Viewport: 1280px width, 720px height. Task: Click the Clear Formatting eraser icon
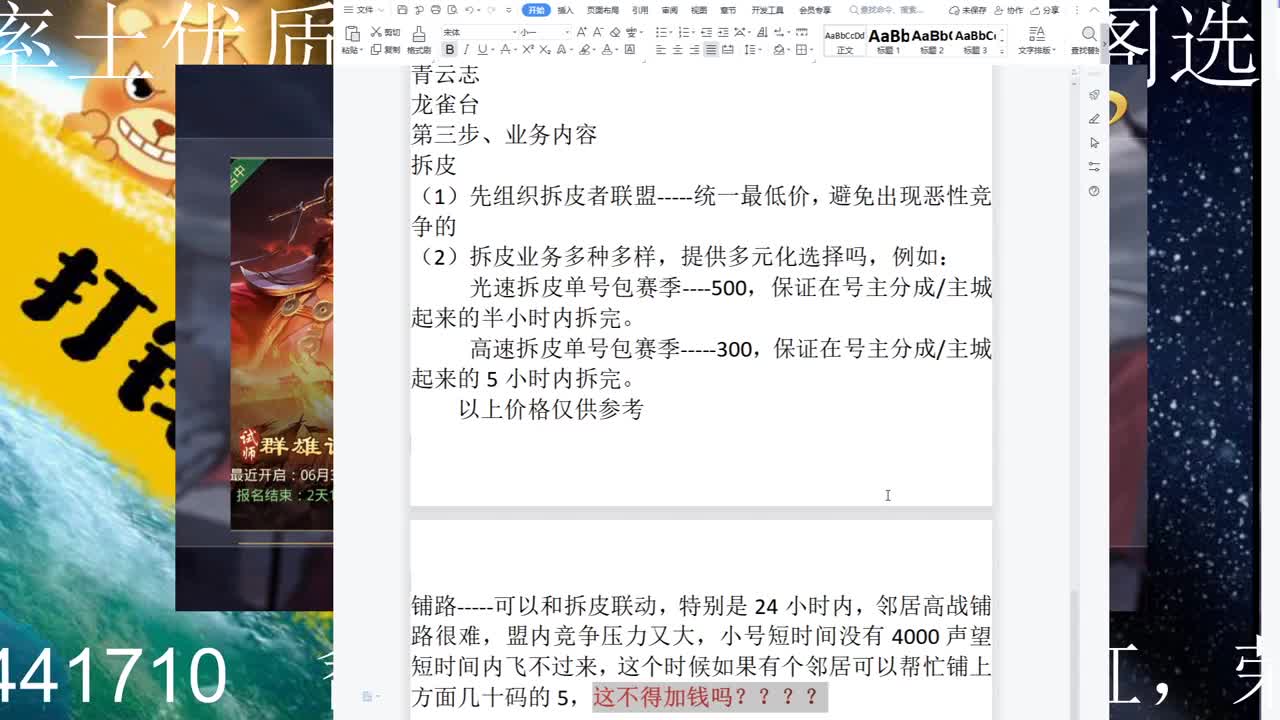click(x=615, y=32)
